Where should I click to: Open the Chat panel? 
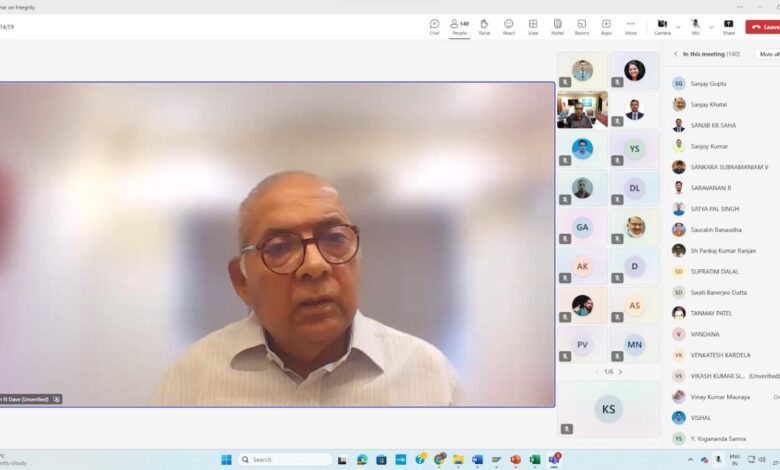[x=434, y=25]
